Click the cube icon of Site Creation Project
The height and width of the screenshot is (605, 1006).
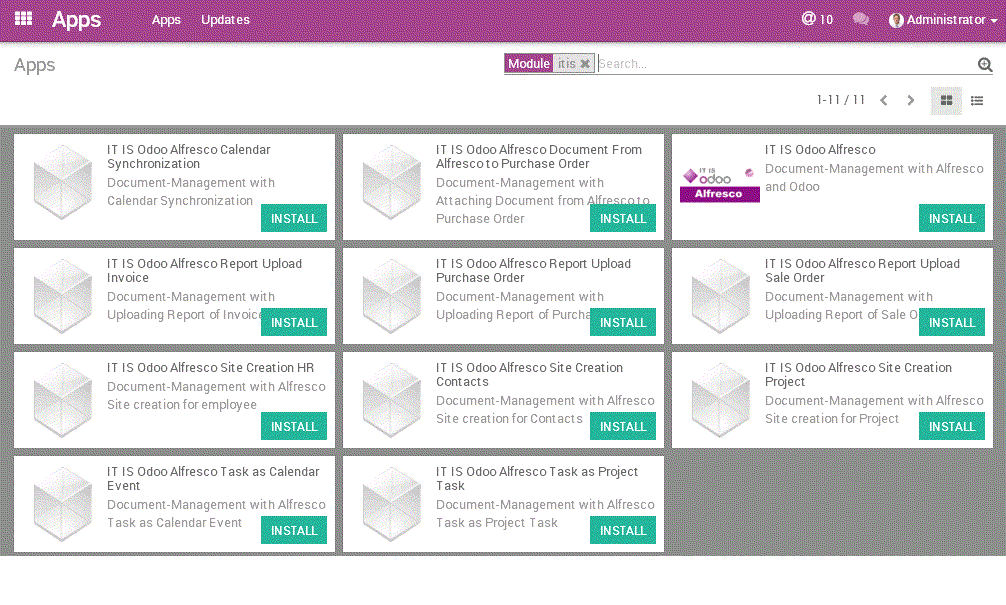tap(721, 400)
